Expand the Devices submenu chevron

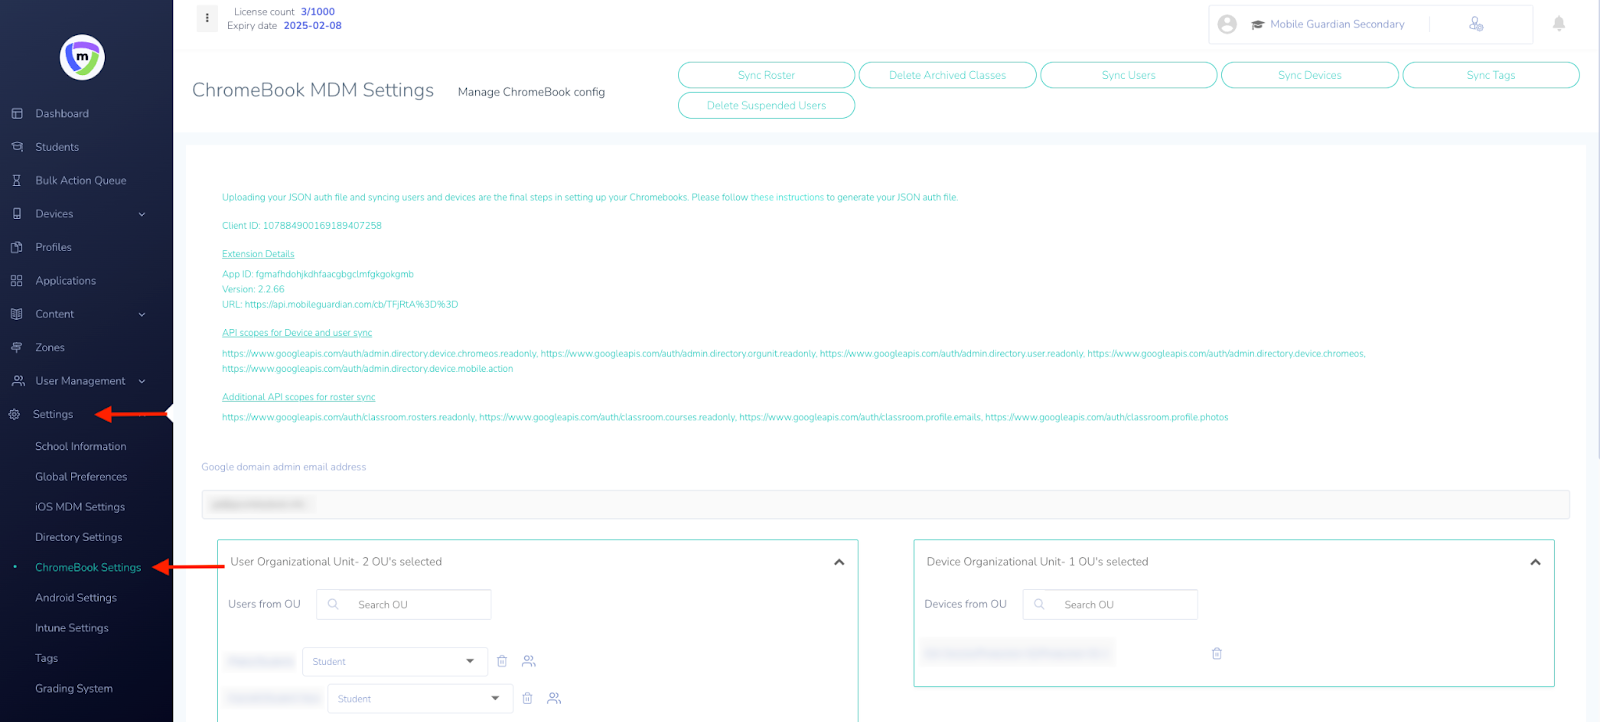click(x=142, y=214)
